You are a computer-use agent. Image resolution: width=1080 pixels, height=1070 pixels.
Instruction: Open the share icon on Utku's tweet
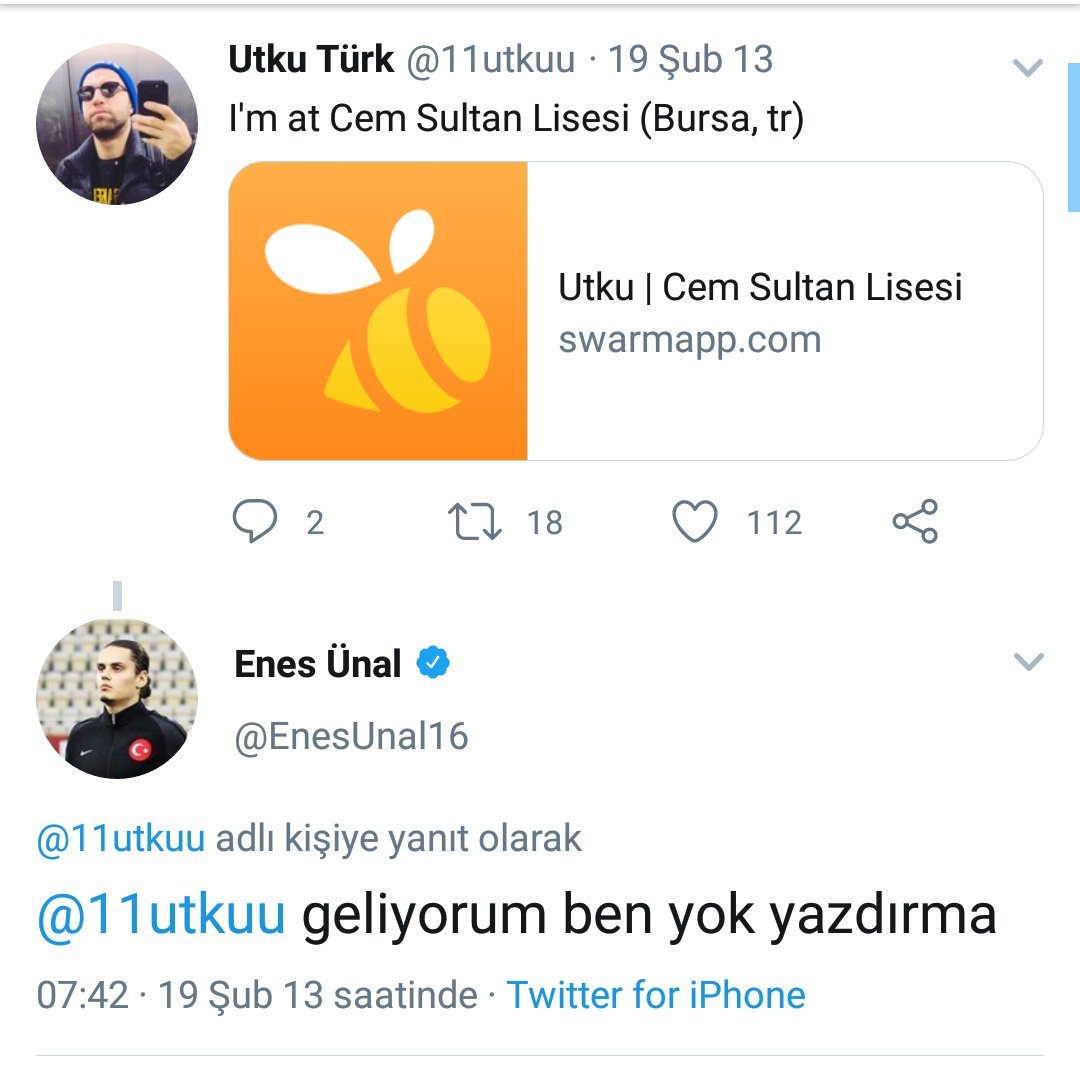coord(915,521)
